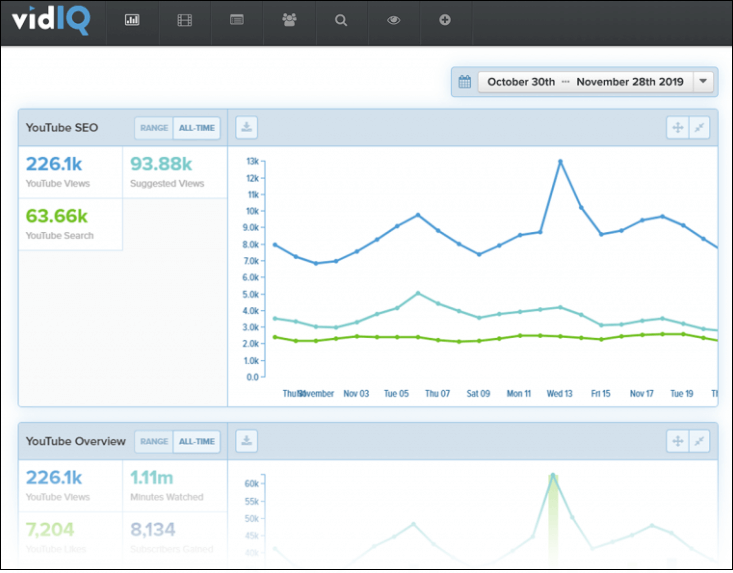Collapse the YouTube SEO panel
Viewport: 733px width, 573px height.
[x=699, y=128]
